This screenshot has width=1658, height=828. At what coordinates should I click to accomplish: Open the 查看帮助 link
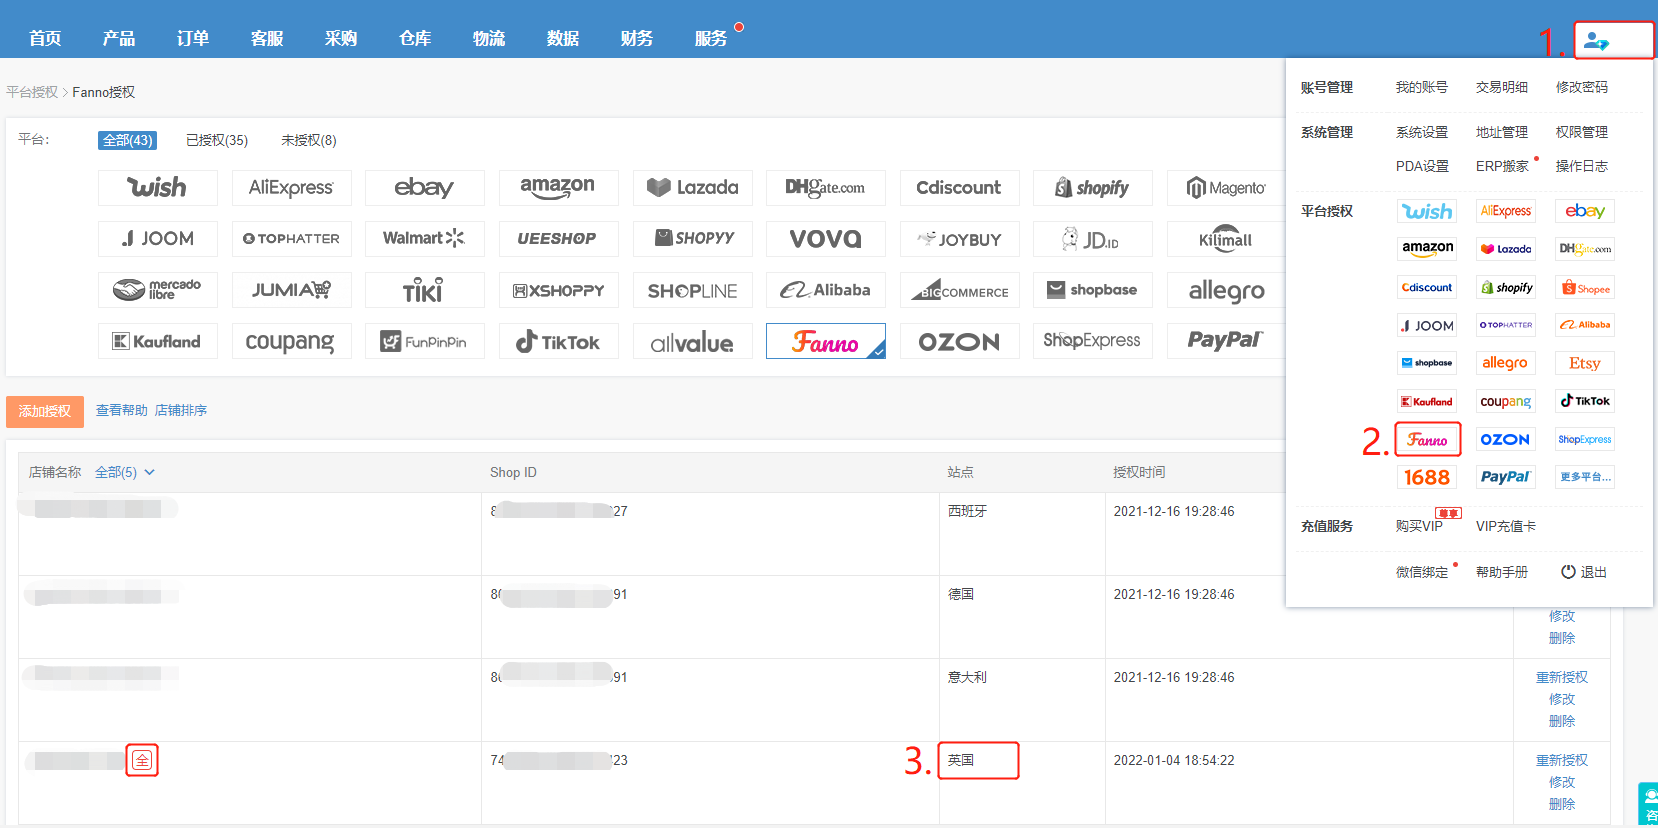tap(122, 410)
